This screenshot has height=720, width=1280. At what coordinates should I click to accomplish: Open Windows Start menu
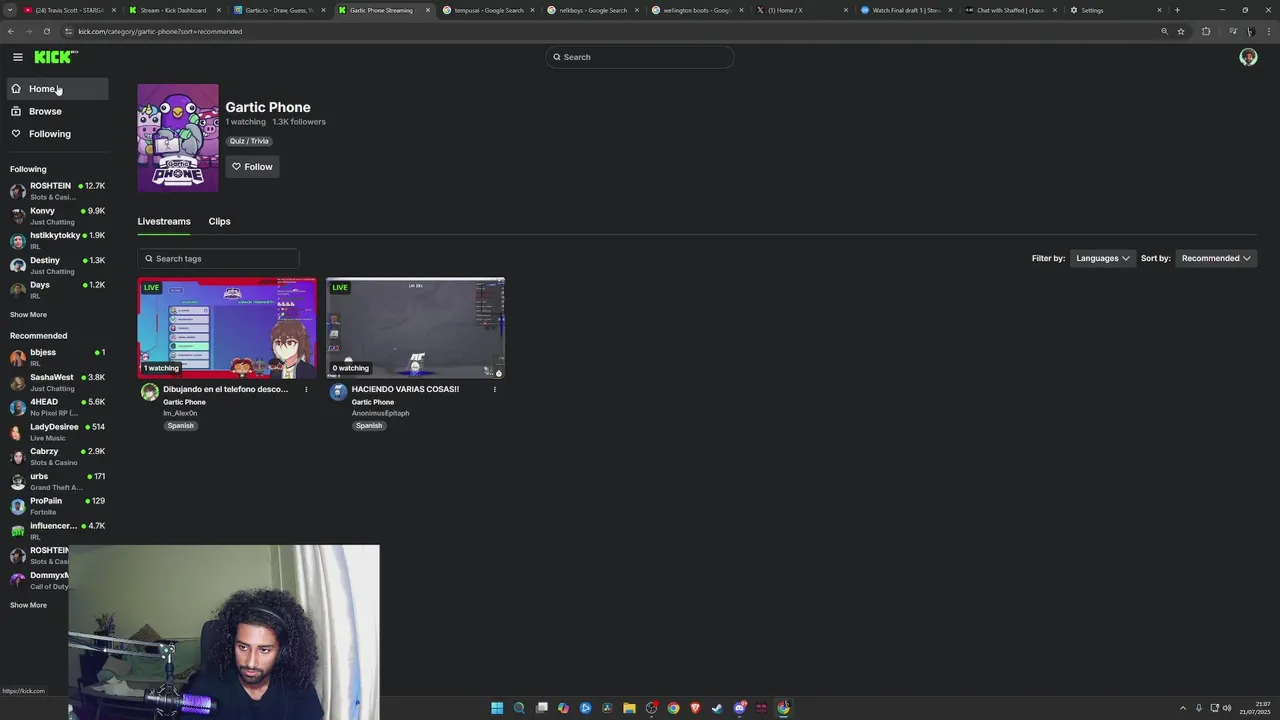pyautogui.click(x=497, y=708)
